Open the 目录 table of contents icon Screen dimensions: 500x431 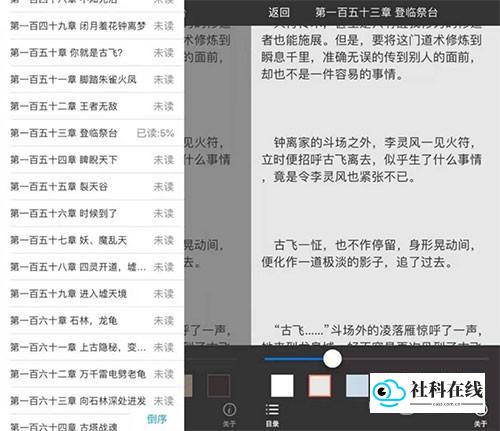pyautogui.click(x=272, y=415)
